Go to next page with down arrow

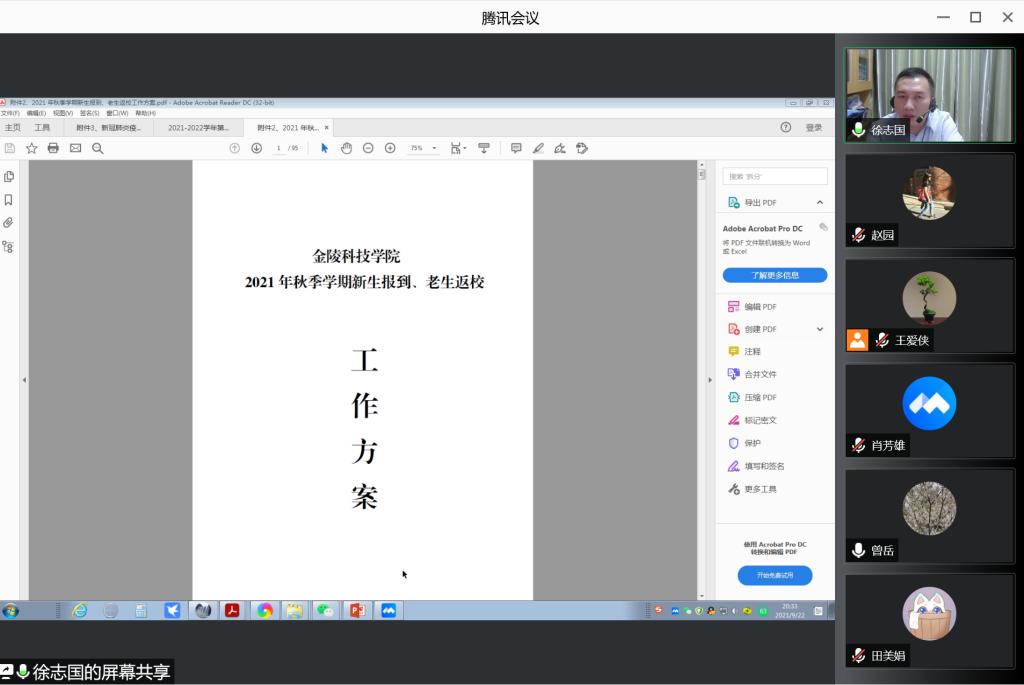pos(256,148)
